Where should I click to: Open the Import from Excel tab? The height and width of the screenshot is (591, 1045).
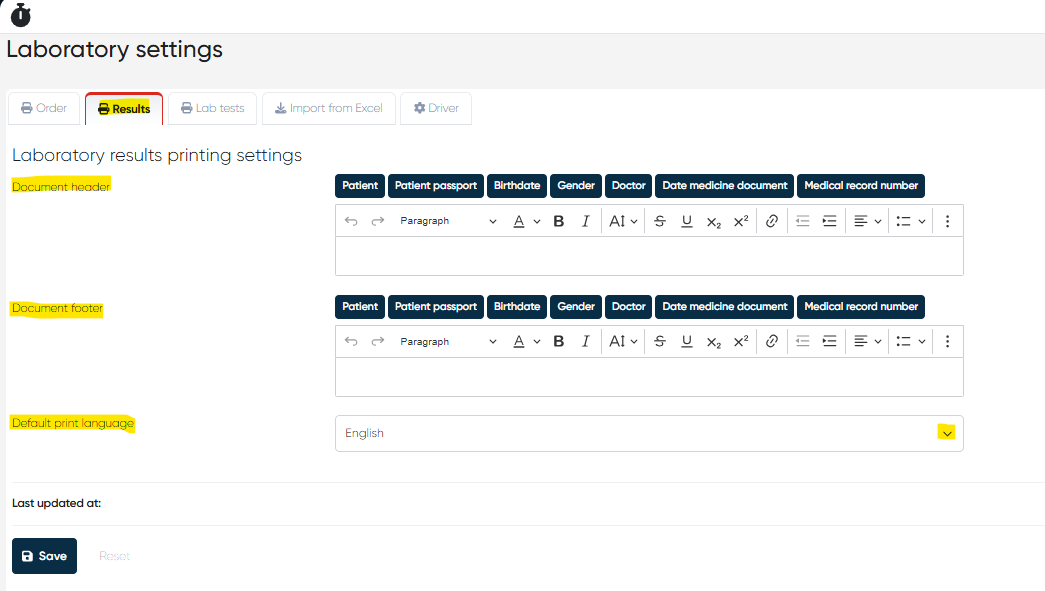click(328, 108)
